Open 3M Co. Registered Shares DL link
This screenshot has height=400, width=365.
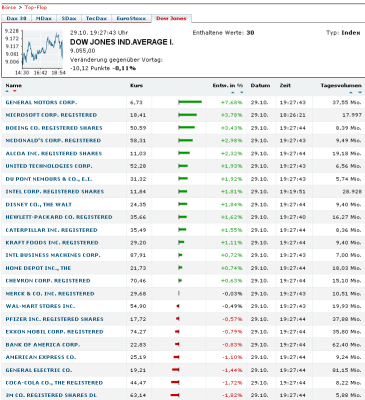click(51, 395)
